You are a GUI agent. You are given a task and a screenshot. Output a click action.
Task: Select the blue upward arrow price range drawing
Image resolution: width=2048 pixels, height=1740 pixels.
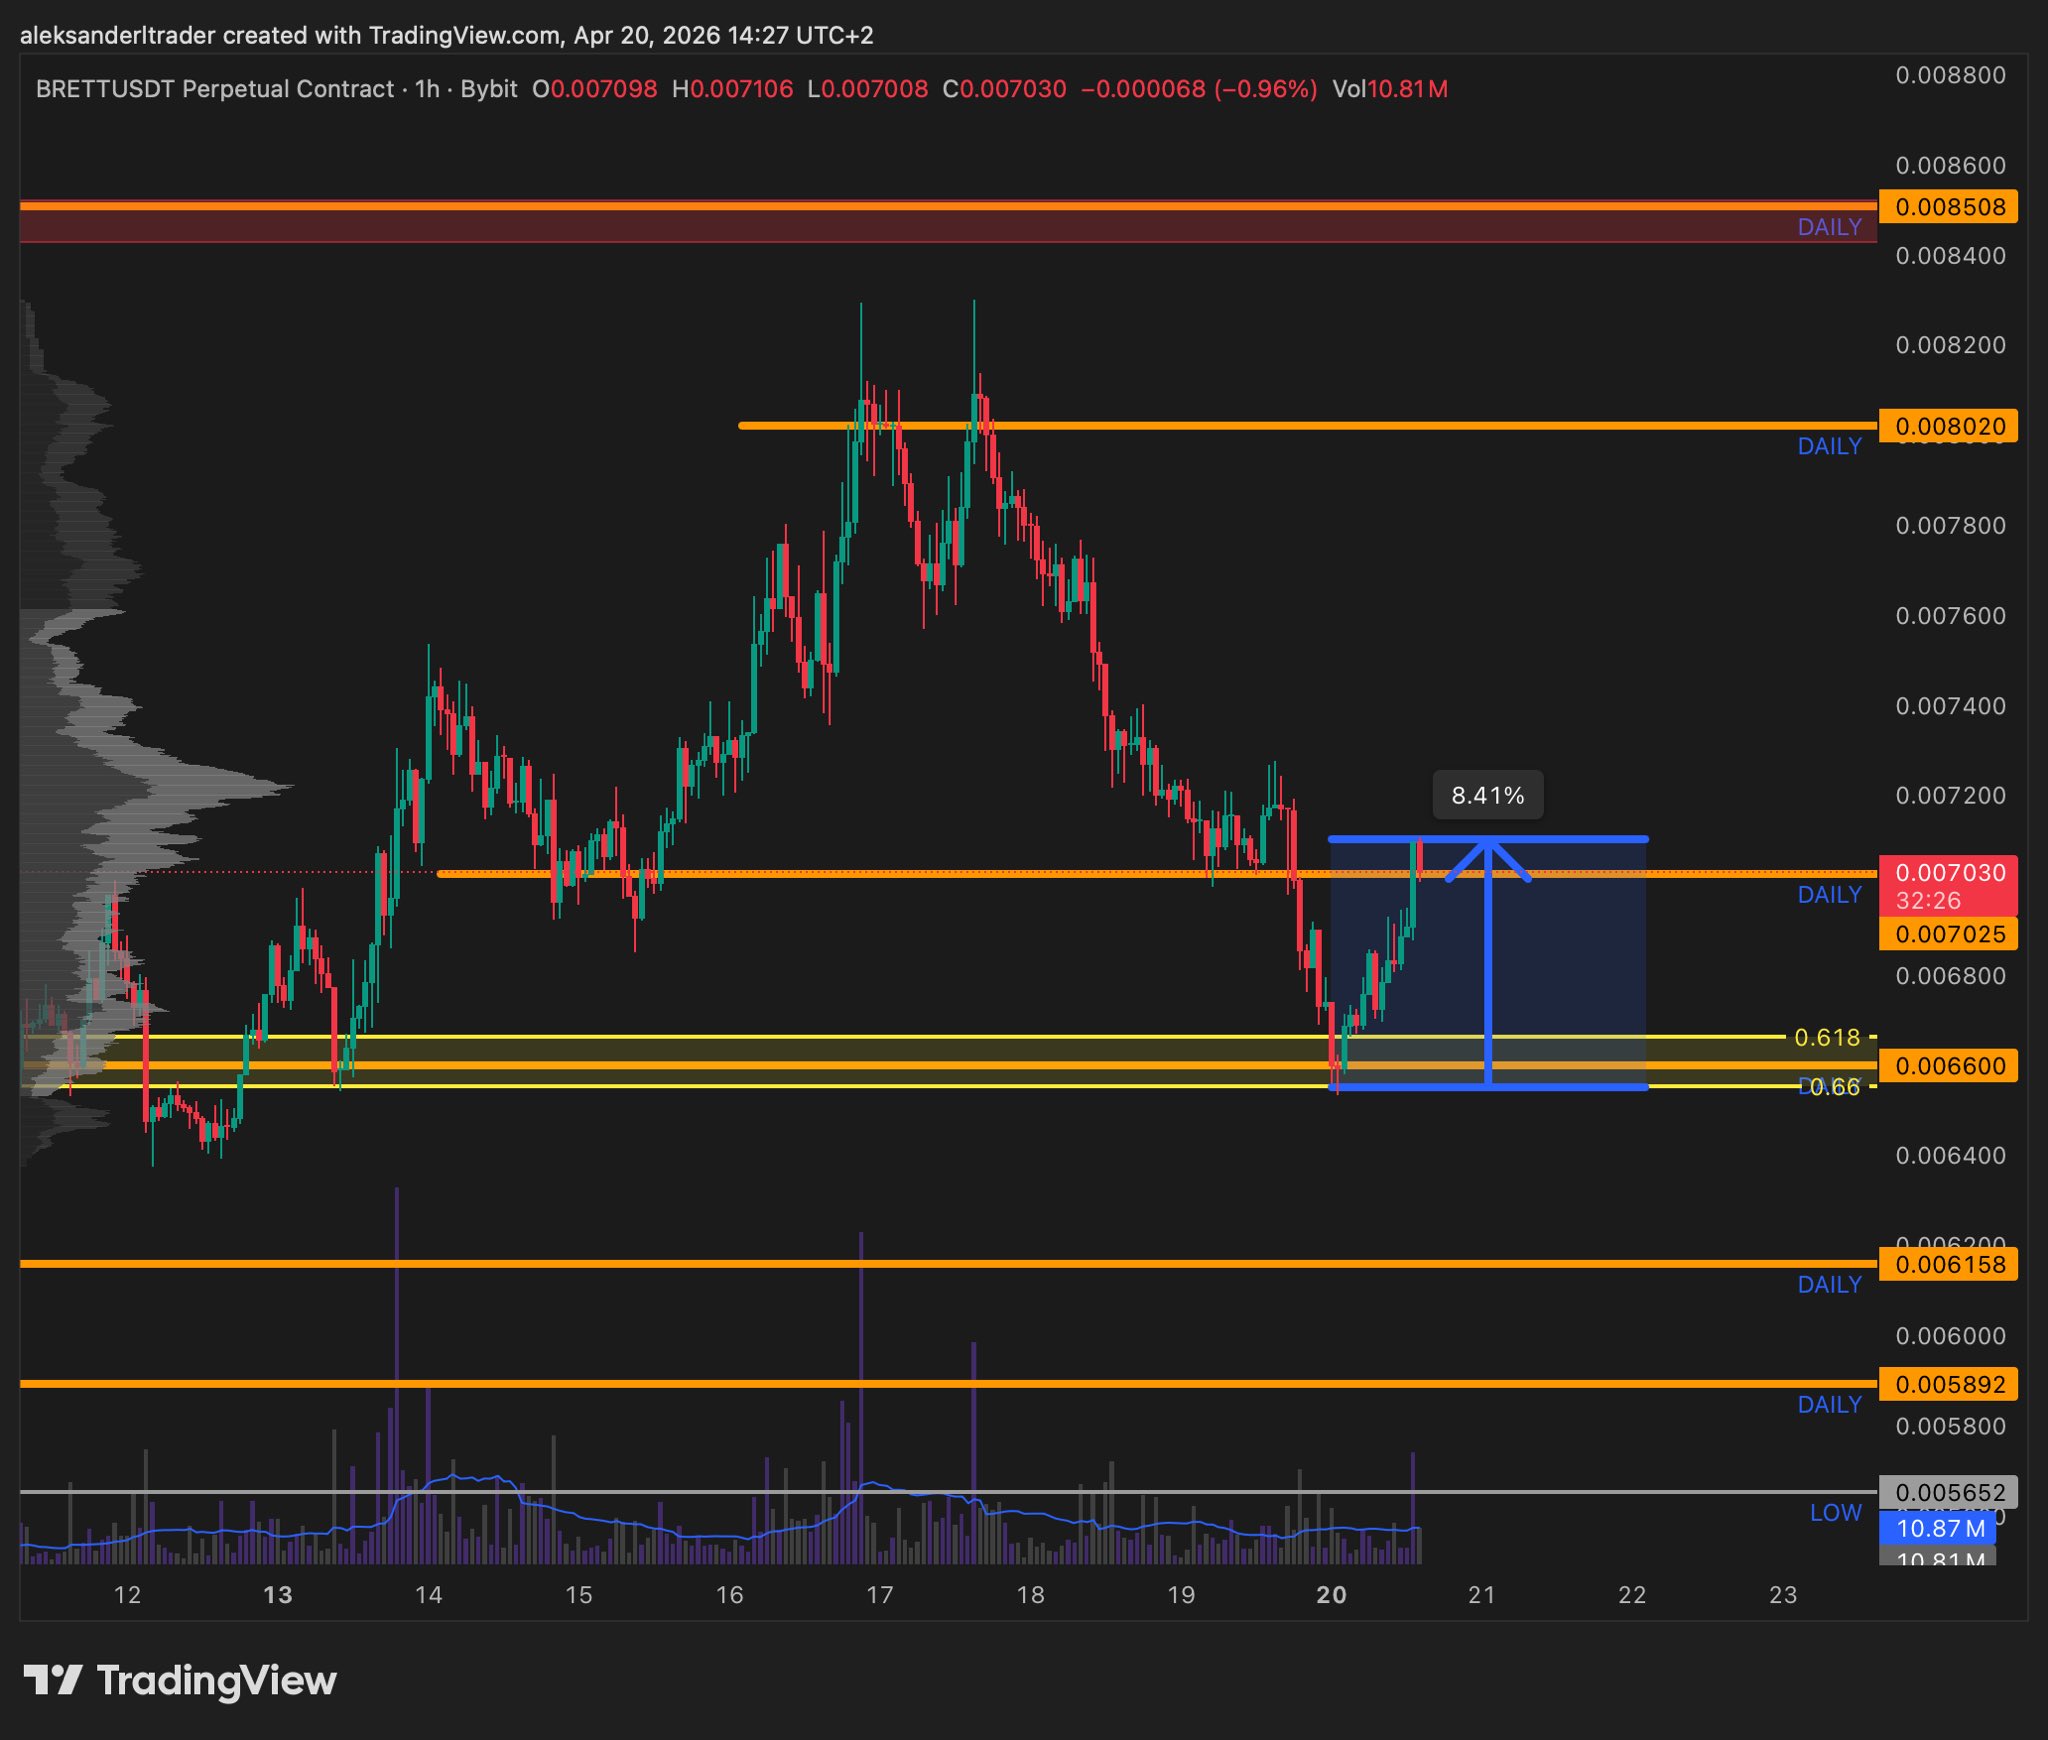1488,960
